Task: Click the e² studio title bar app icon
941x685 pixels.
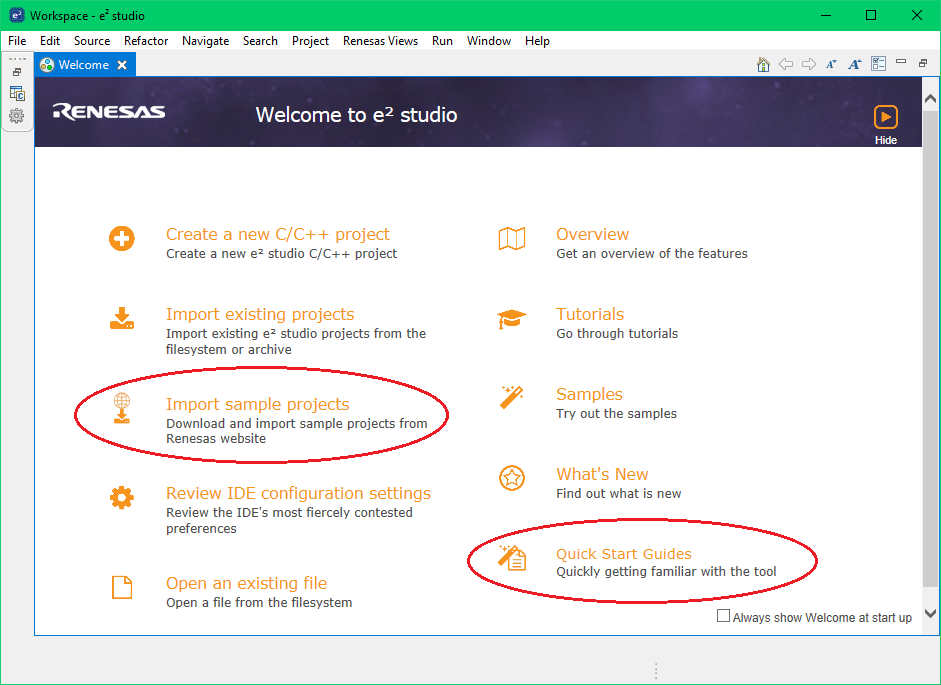Action: click(17, 15)
